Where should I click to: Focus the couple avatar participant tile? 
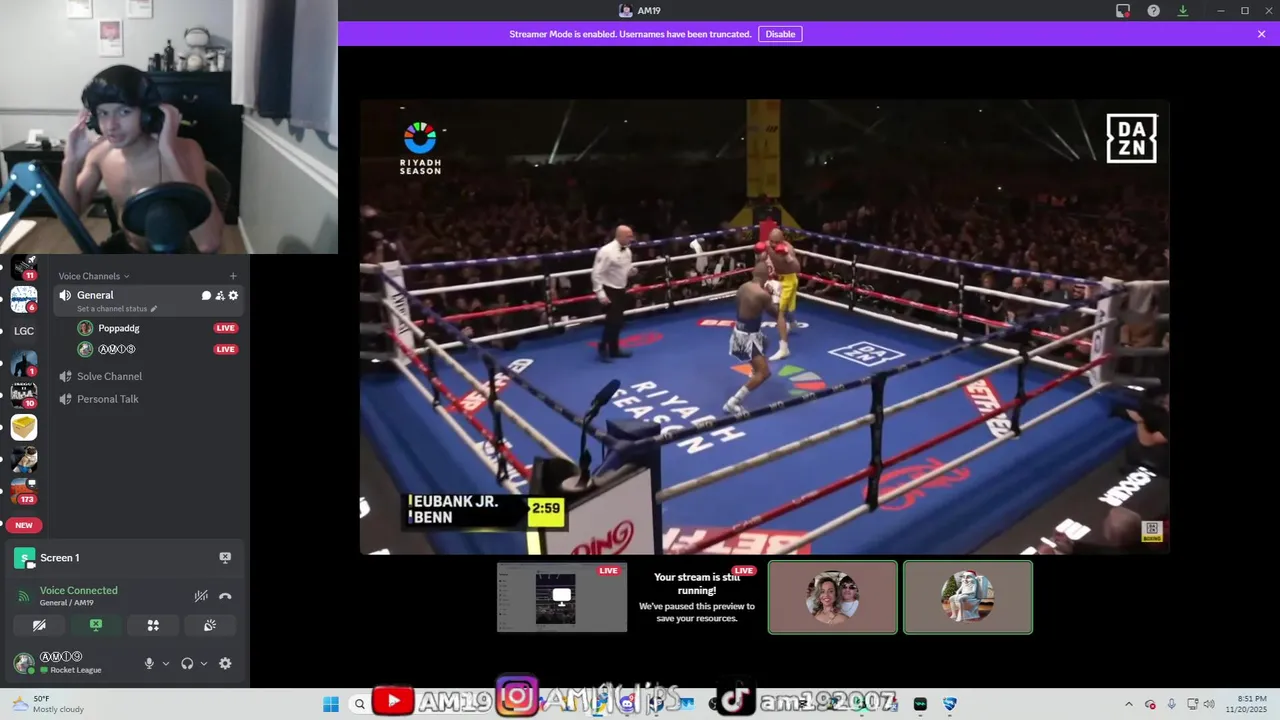pos(833,597)
